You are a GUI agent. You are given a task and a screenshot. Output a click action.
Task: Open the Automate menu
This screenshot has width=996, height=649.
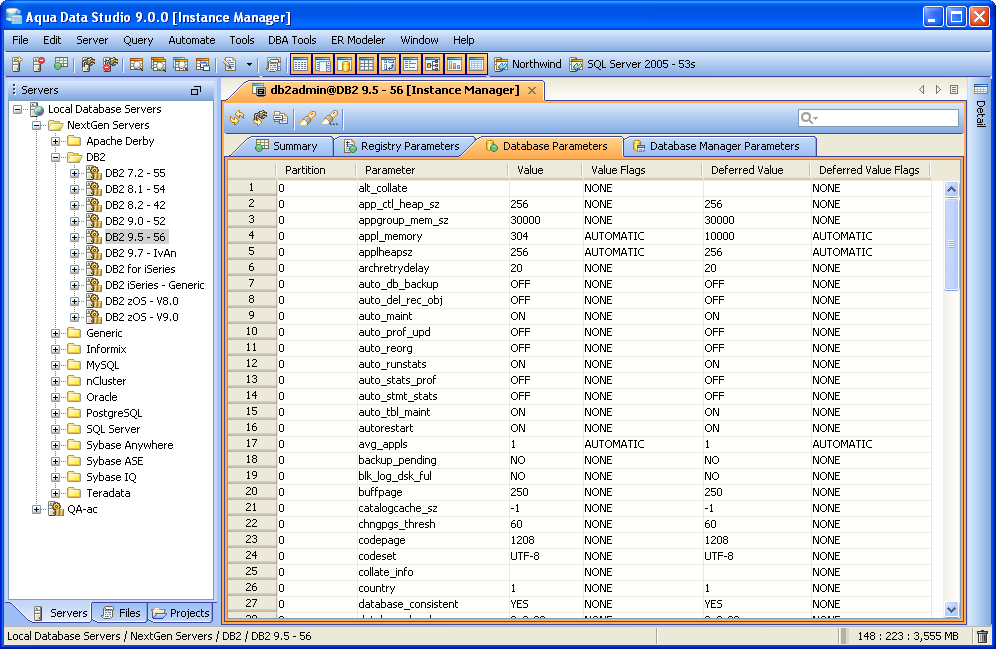pyautogui.click(x=192, y=40)
